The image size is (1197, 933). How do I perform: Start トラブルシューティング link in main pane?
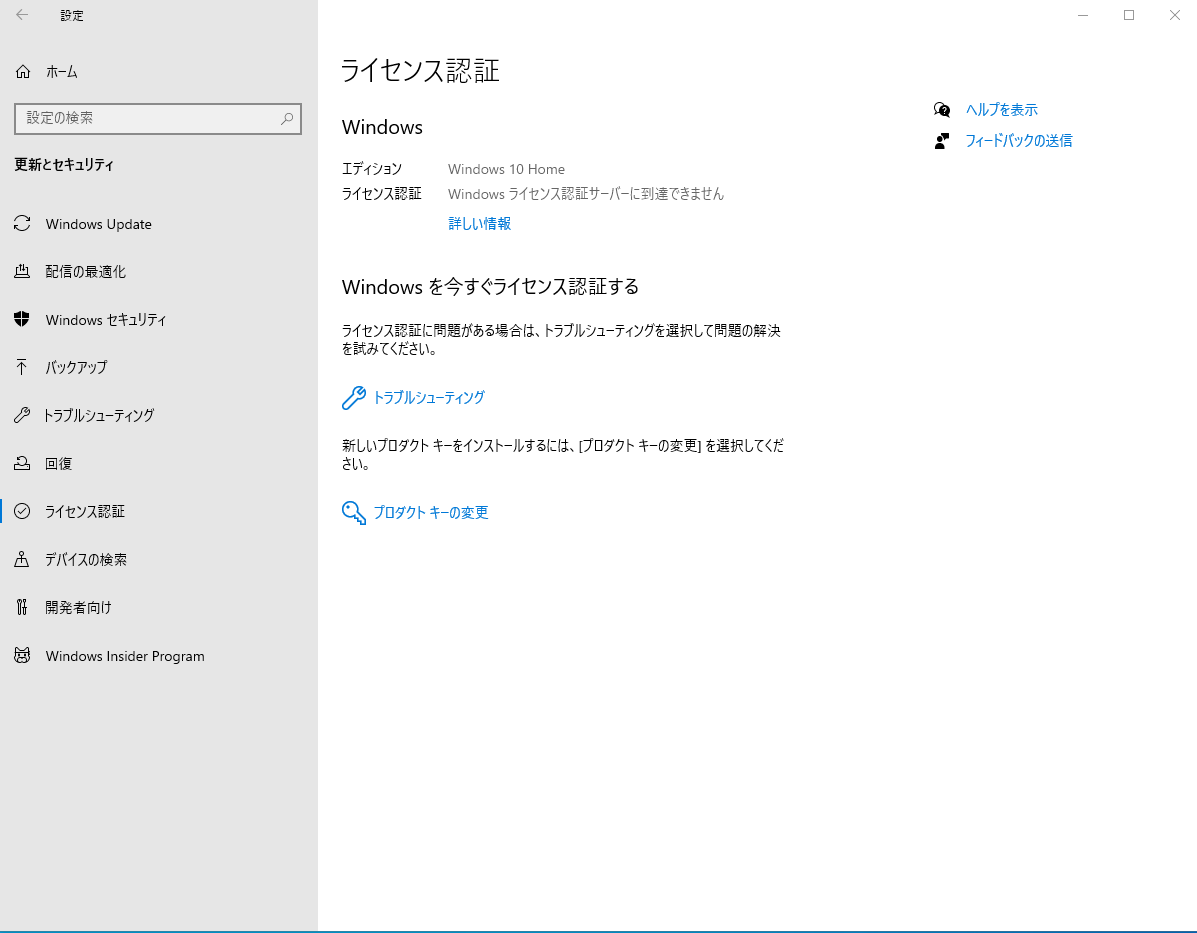pos(428,398)
